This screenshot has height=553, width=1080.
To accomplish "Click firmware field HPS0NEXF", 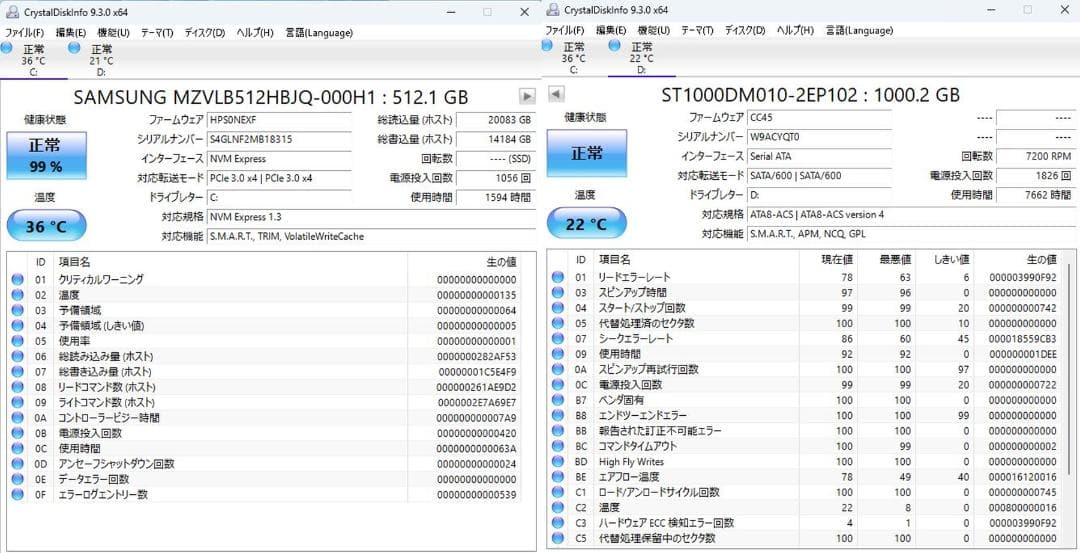I will [279, 120].
